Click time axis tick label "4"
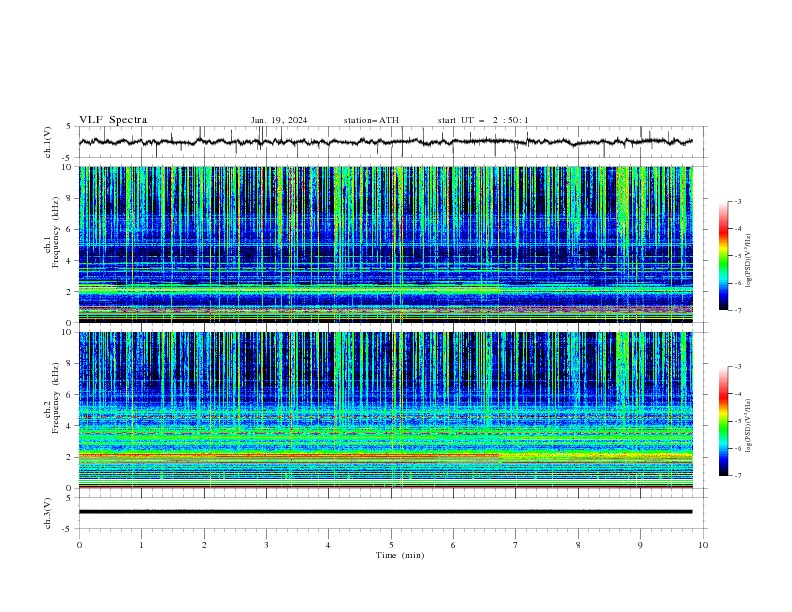Screen dimensions: 792x612 tap(328, 545)
